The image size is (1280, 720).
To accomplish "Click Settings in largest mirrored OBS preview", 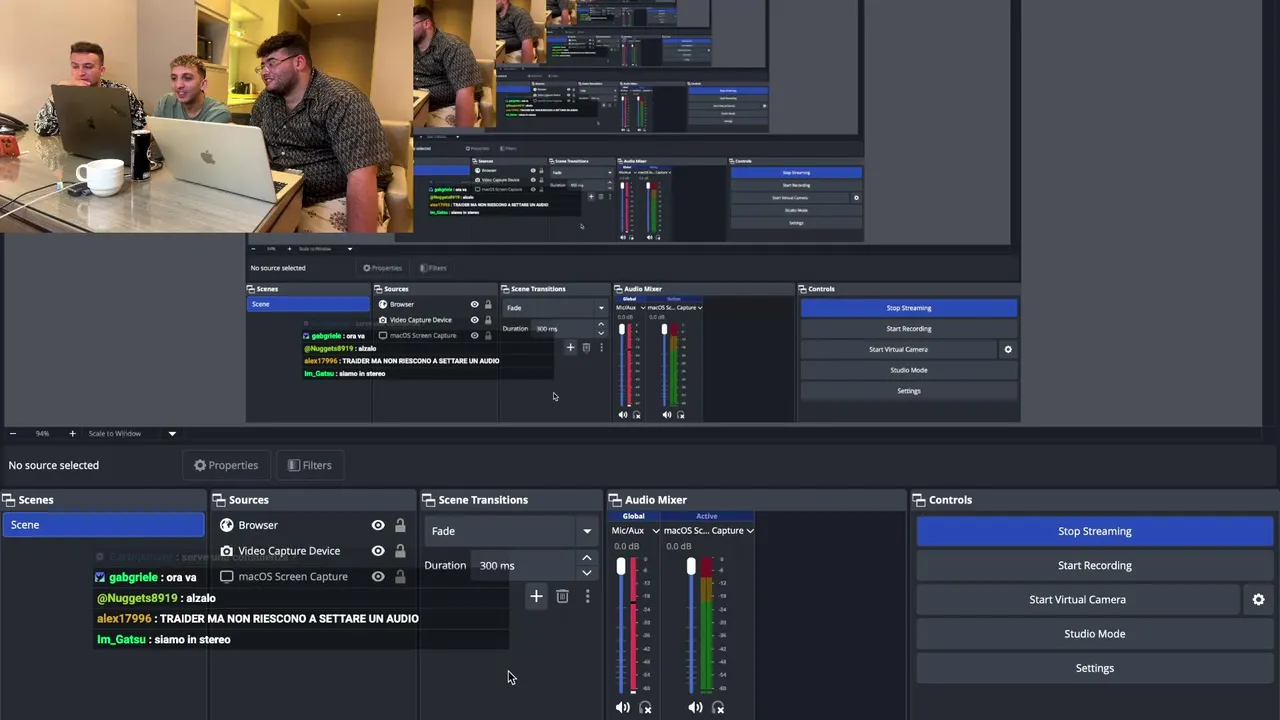I will point(908,391).
